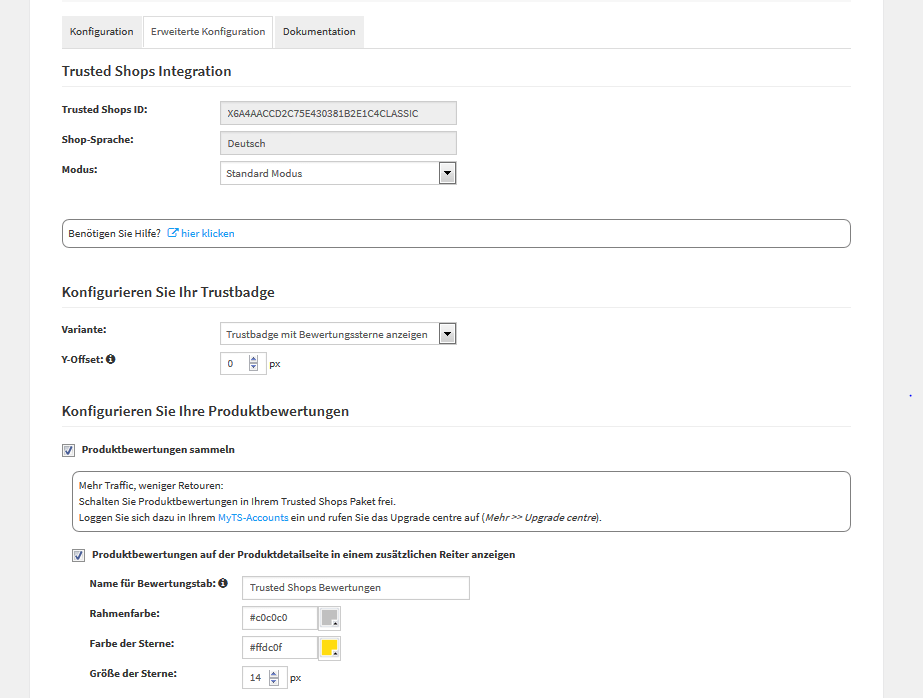Disable the Produktbewertungen sammeln checkbox
The width and height of the screenshot is (923, 698).
[x=68, y=450]
